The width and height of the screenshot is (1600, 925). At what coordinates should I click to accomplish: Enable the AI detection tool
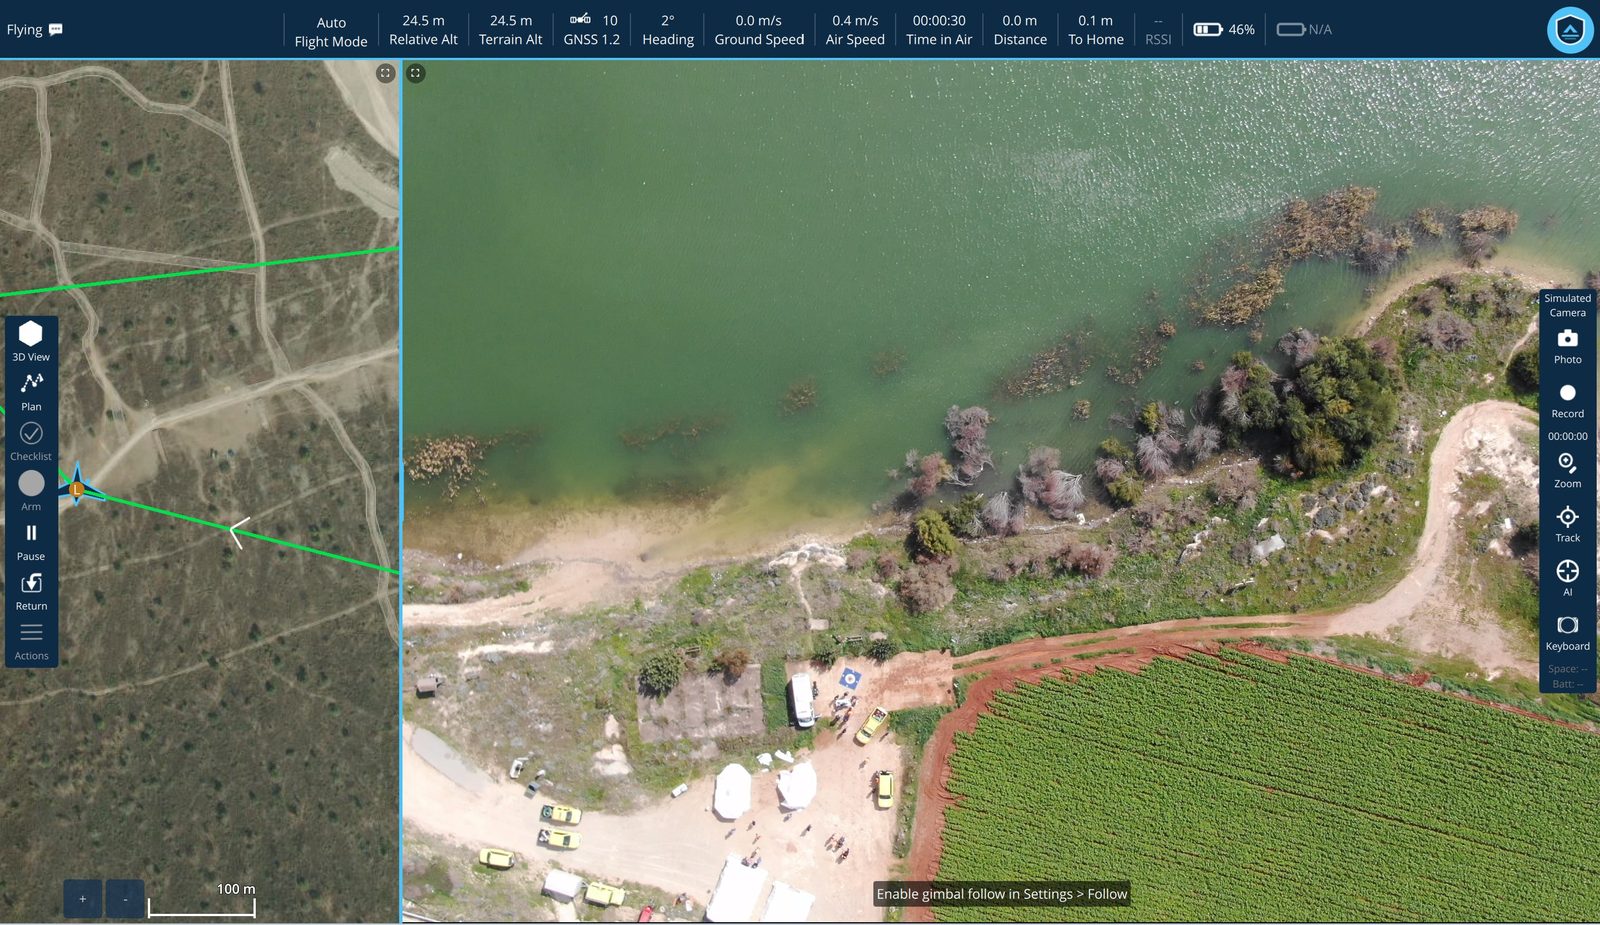pos(1567,578)
